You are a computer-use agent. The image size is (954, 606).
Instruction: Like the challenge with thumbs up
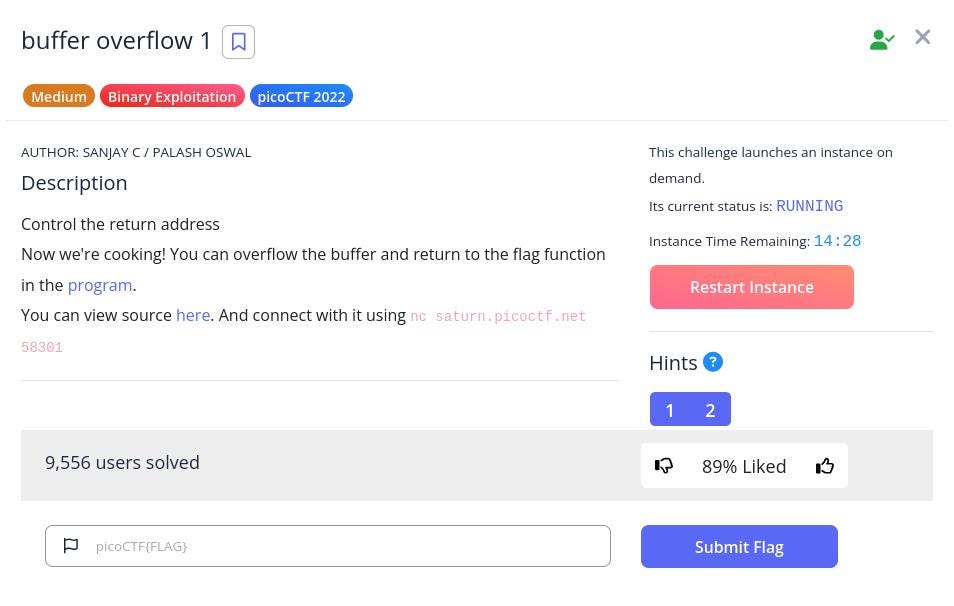tap(825, 466)
